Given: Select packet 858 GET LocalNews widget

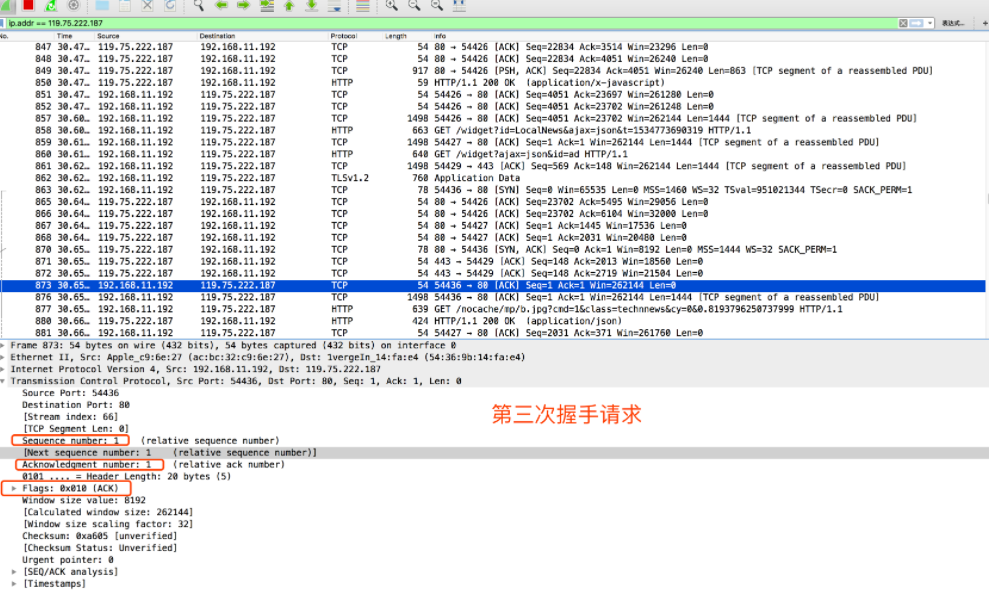Looking at the screenshot, I should pos(492,131).
